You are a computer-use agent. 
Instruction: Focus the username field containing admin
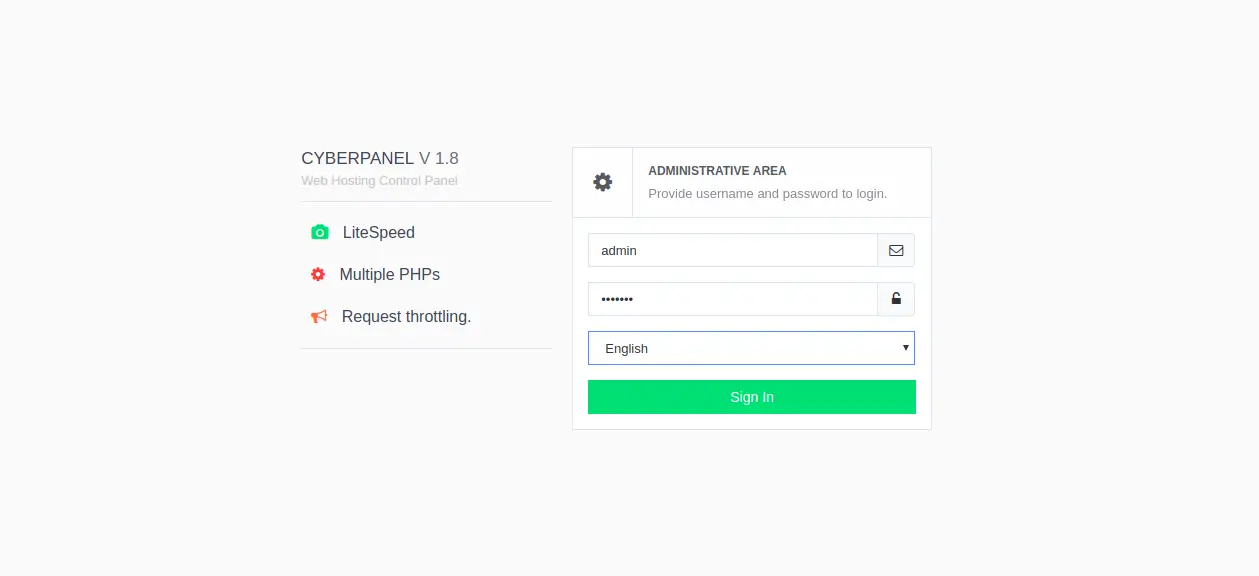click(x=733, y=250)
